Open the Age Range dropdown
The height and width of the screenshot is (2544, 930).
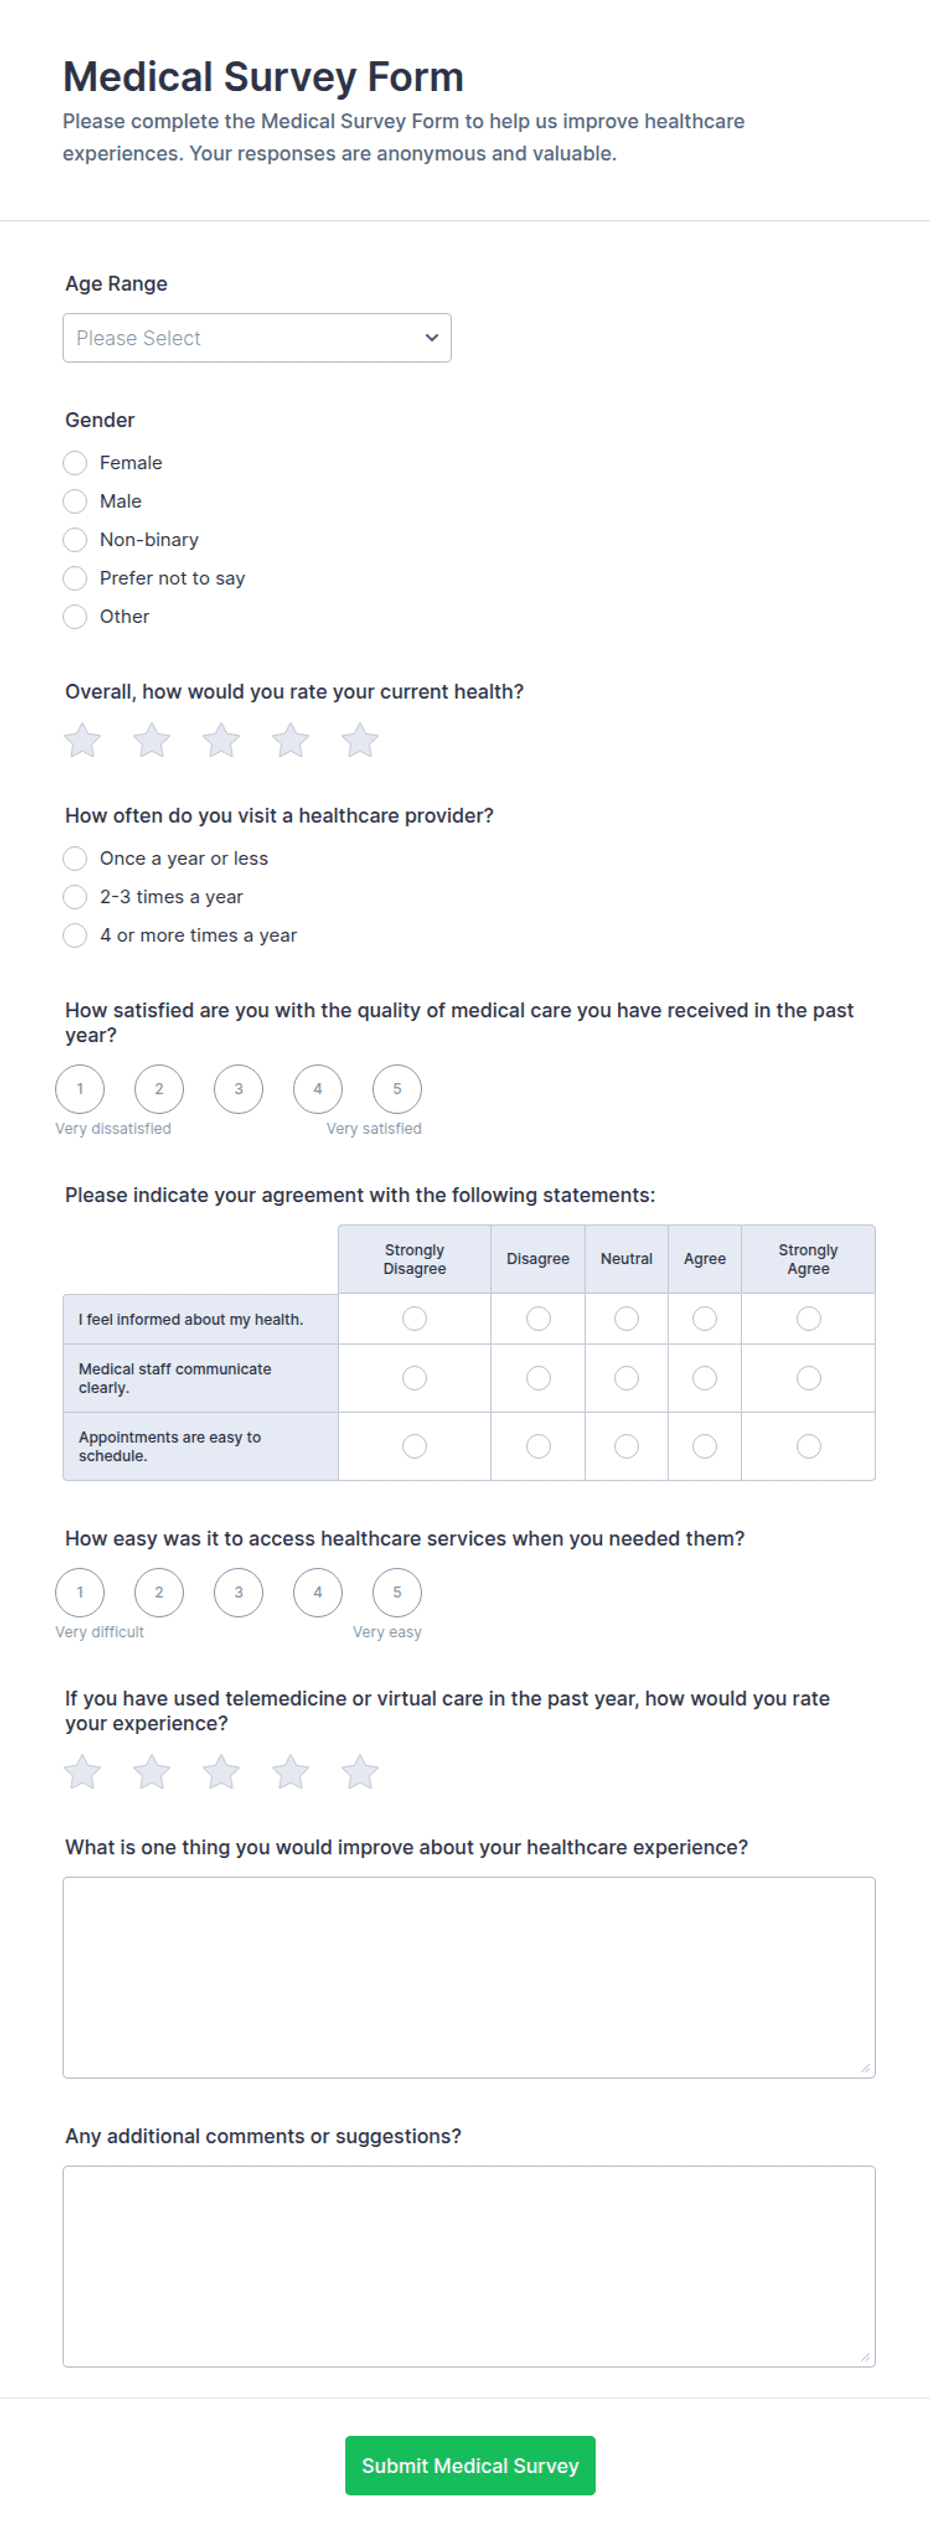(257, 338)
